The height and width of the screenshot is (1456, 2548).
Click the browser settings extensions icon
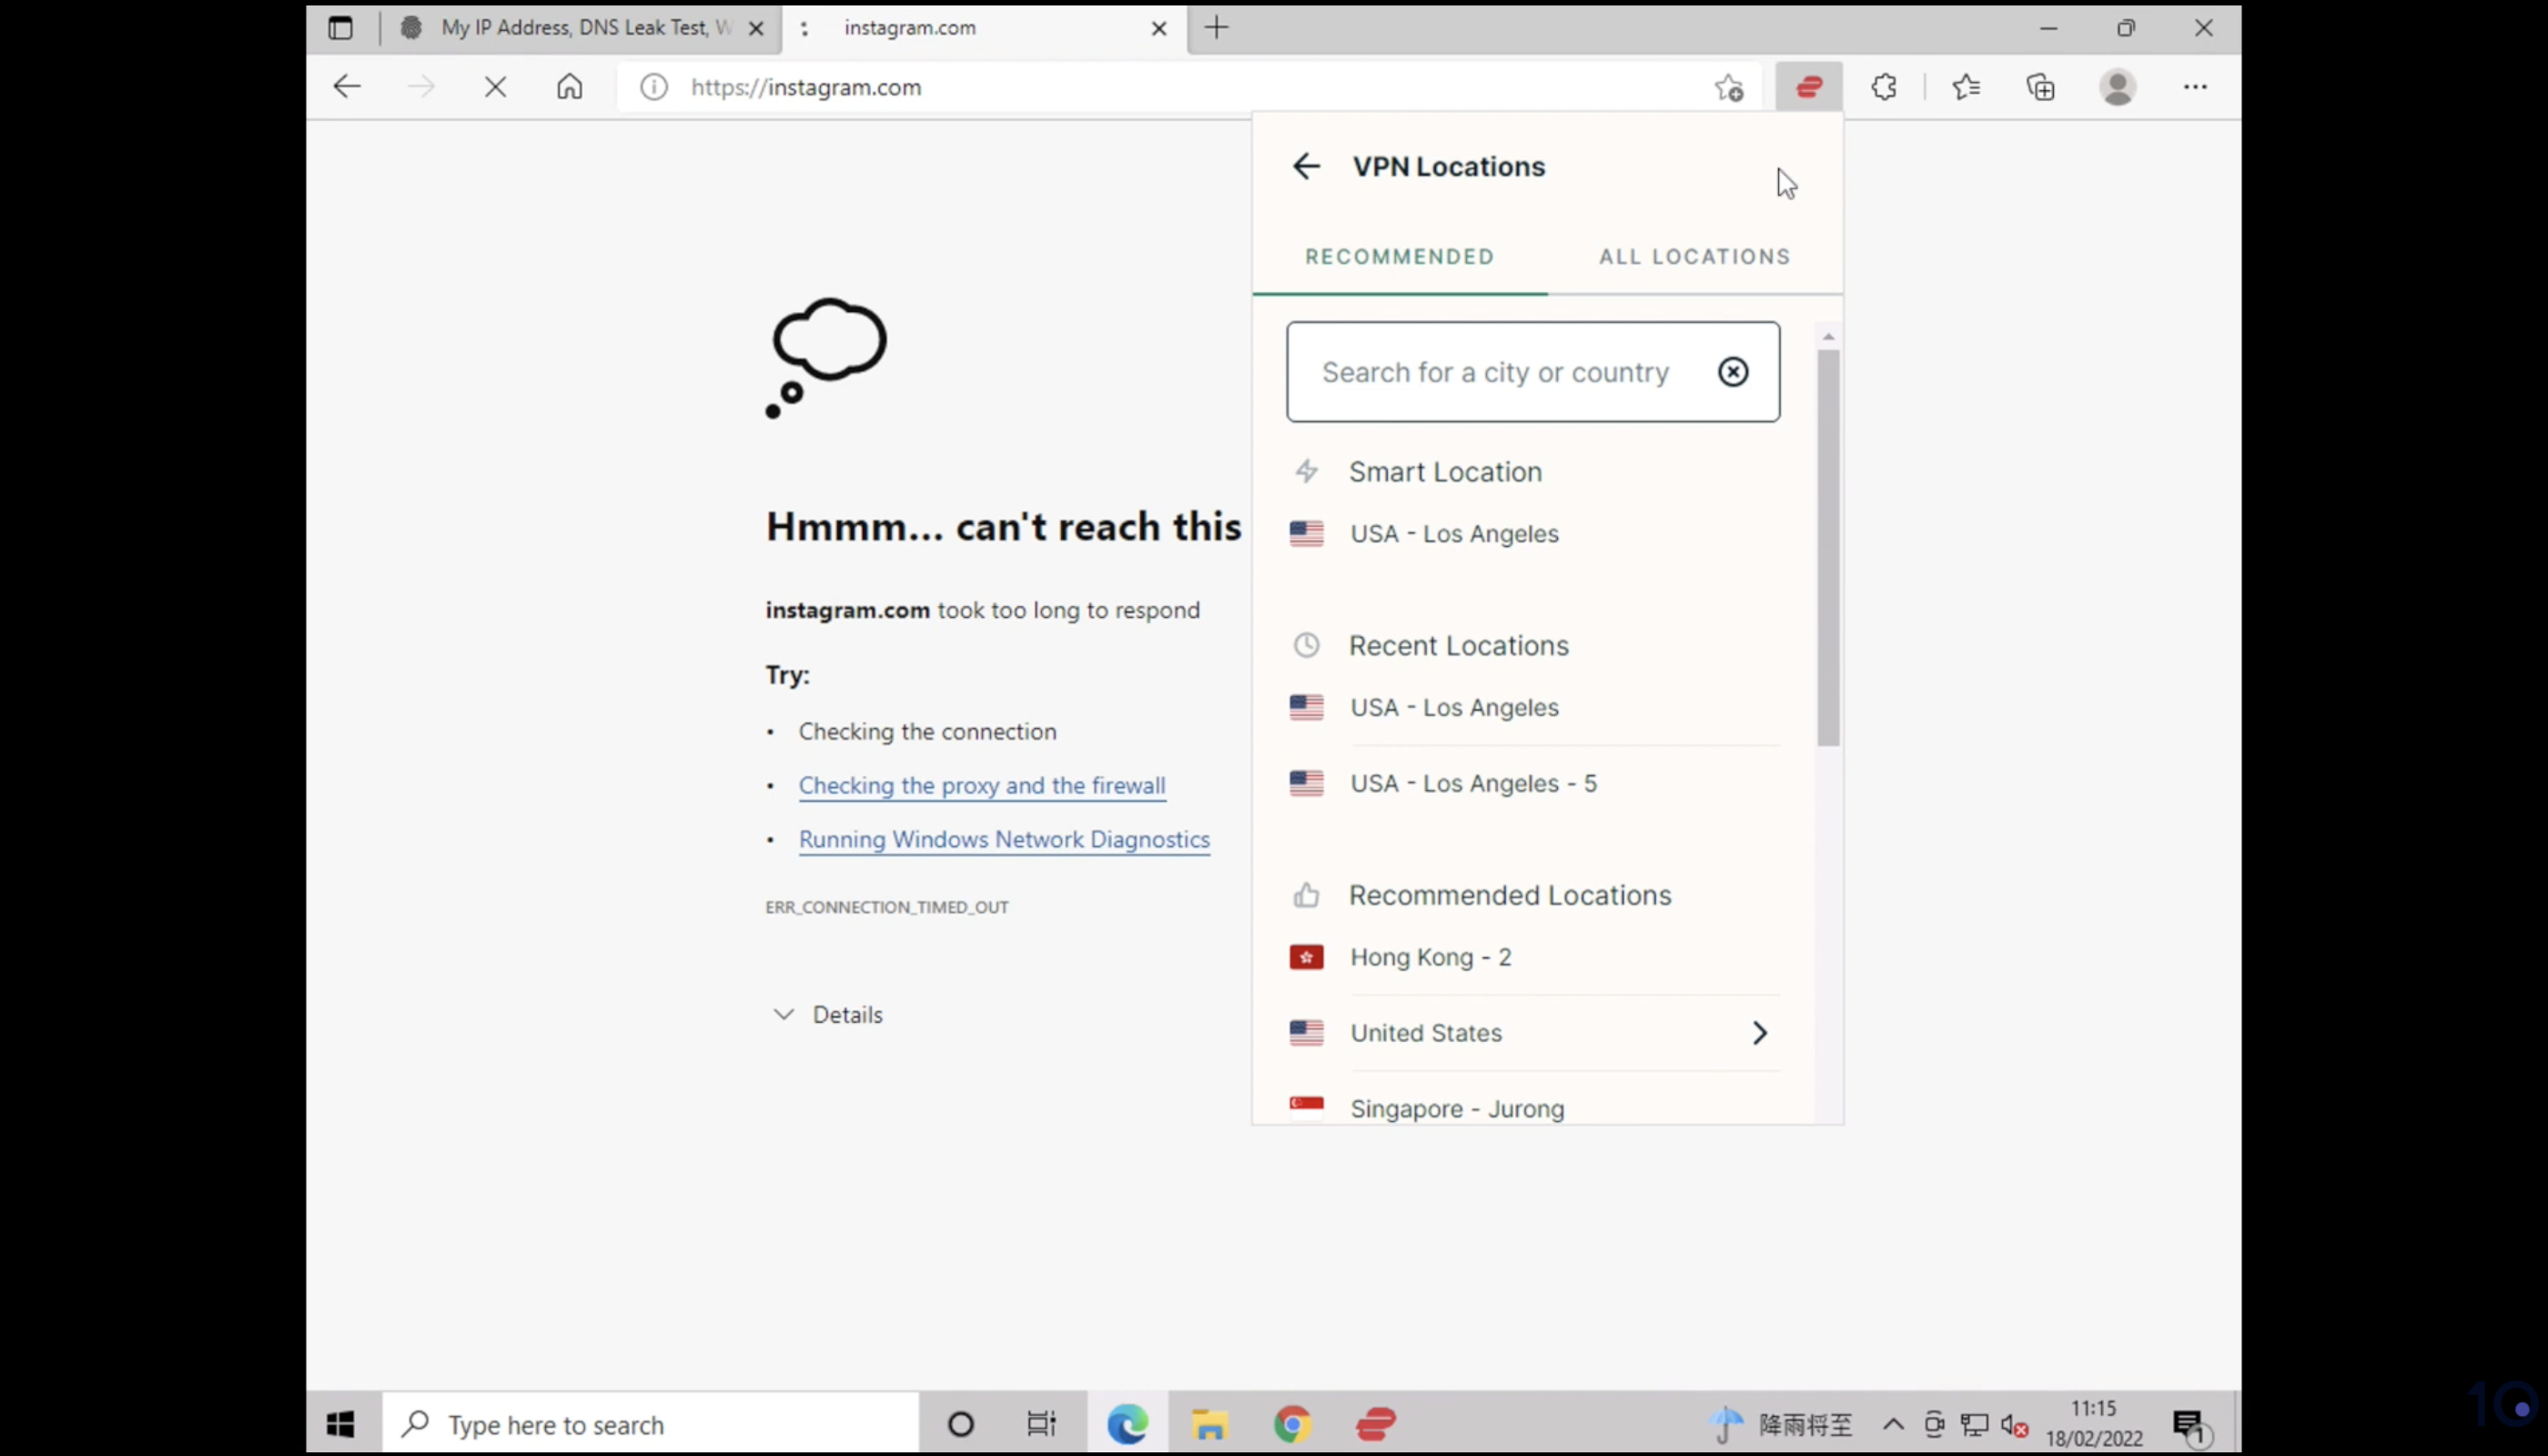point(1885,86)
